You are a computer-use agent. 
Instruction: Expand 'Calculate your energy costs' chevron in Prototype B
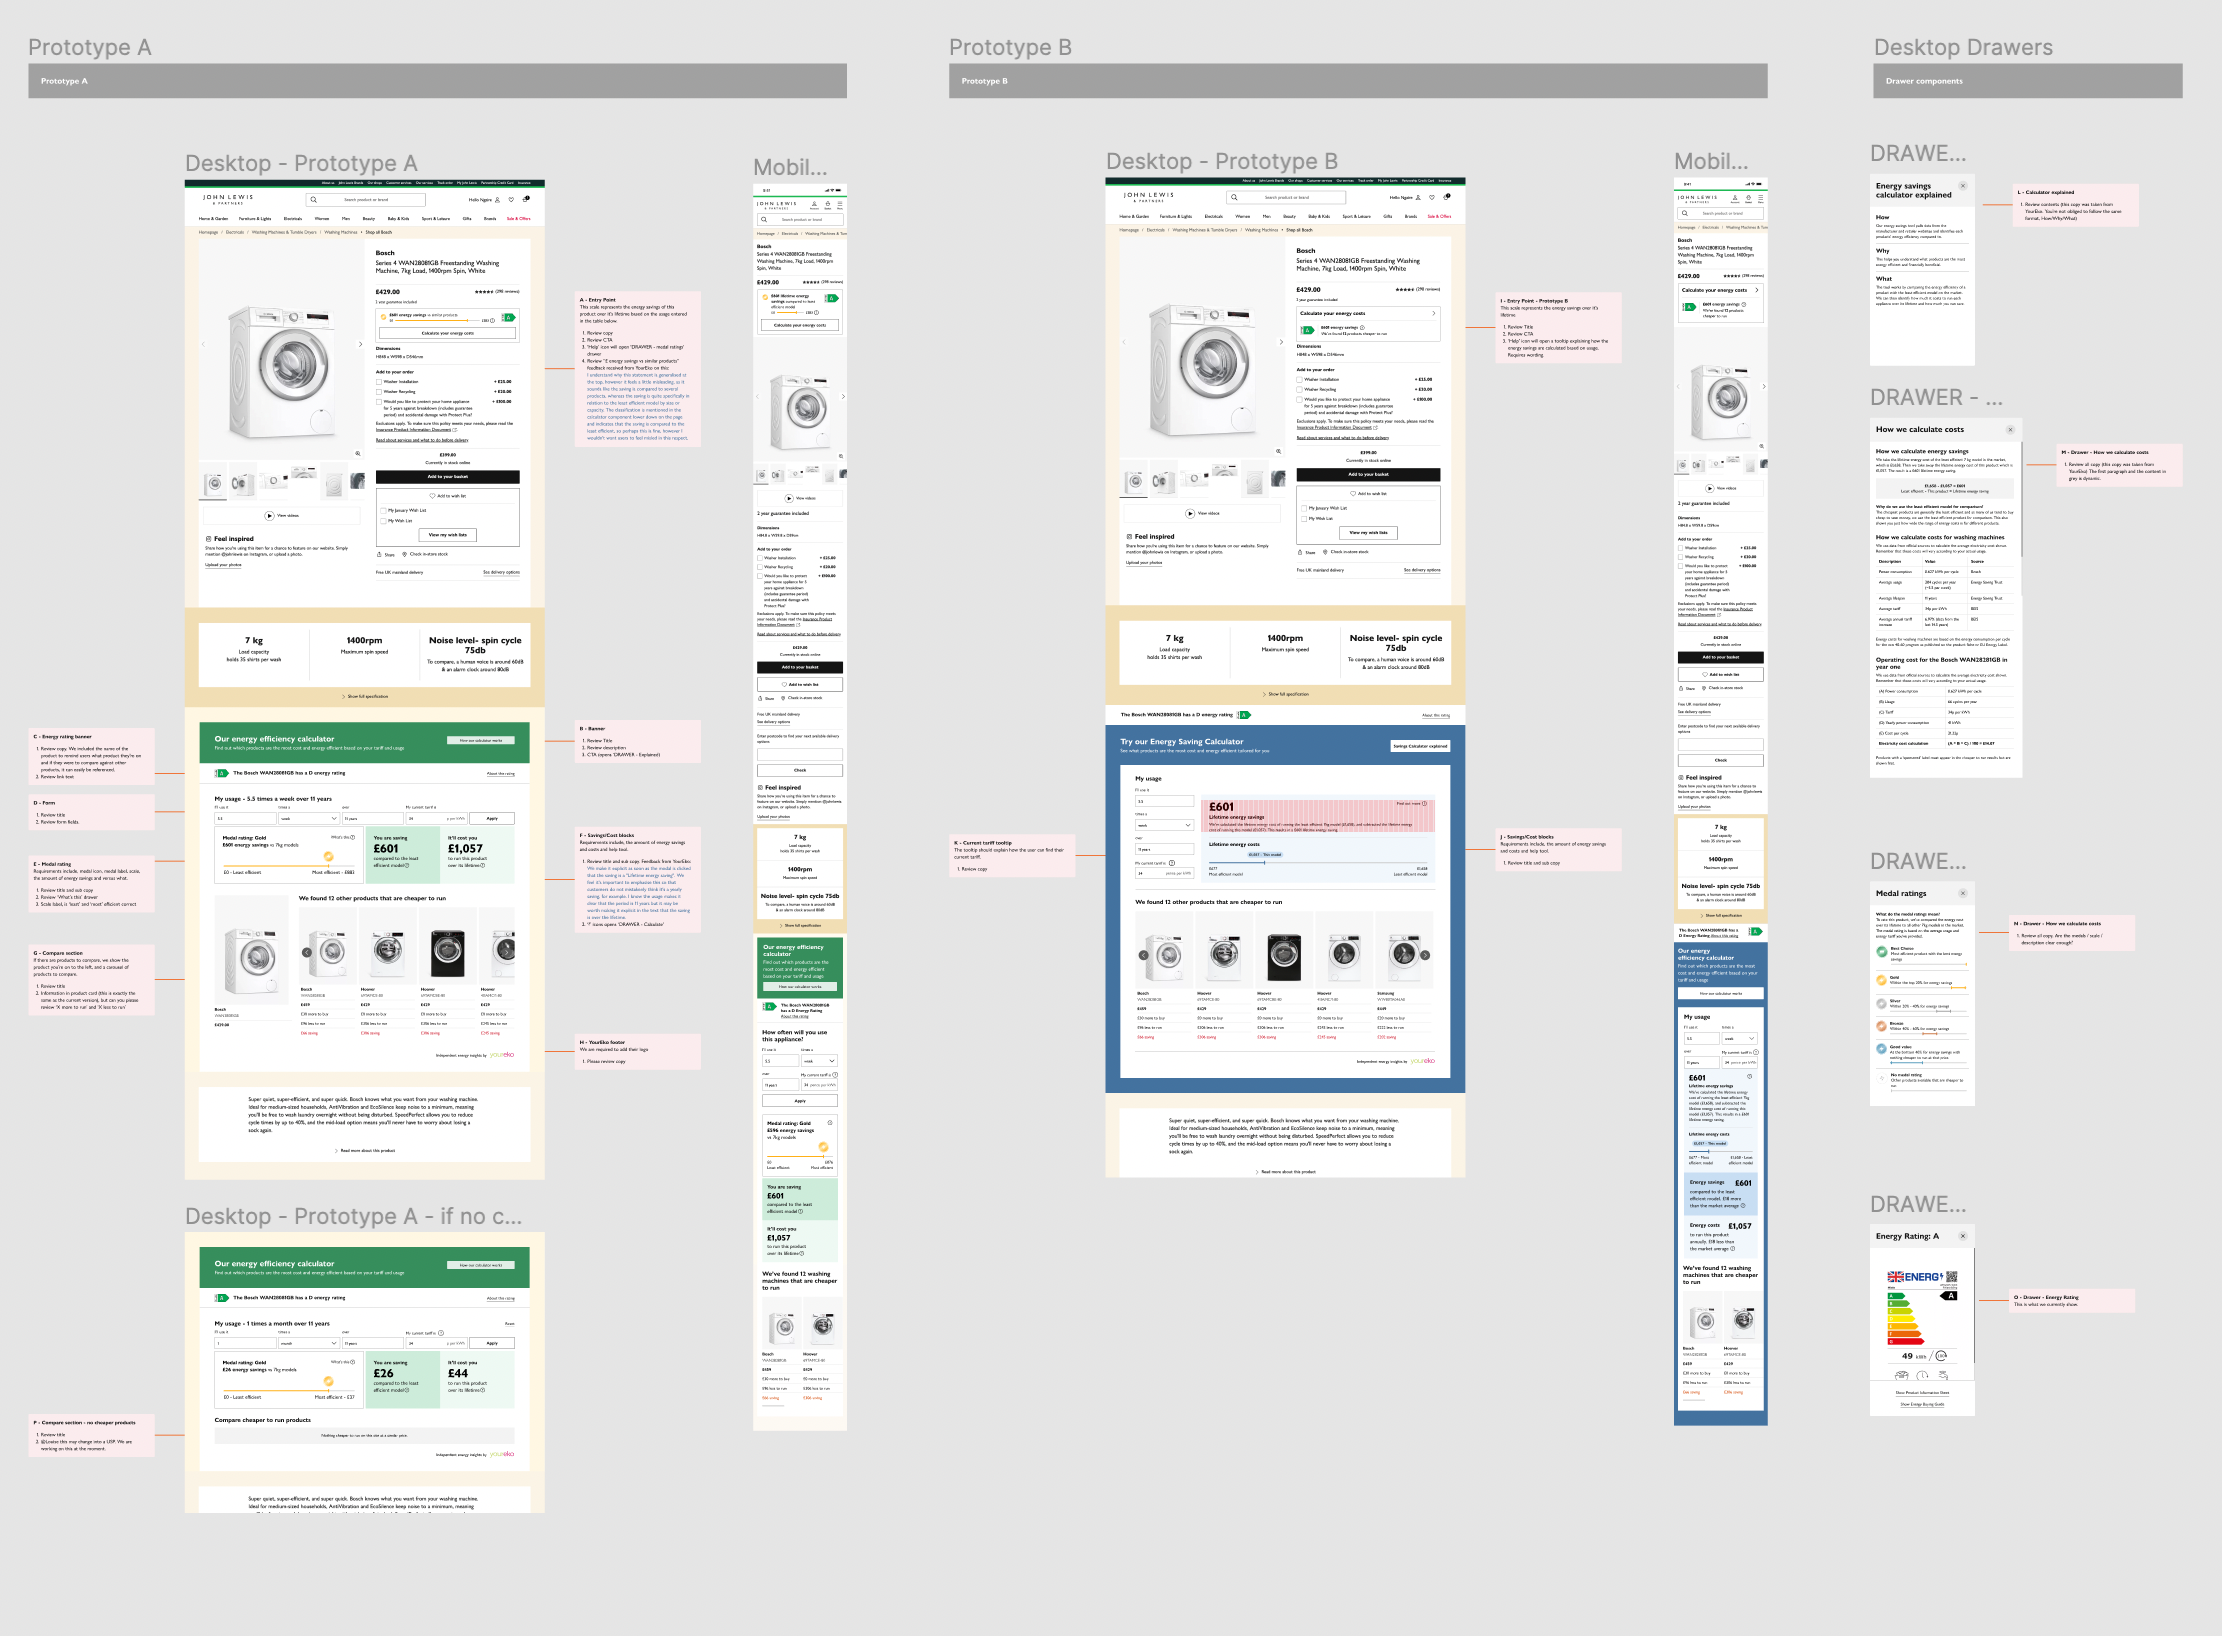click(1434, 313)
